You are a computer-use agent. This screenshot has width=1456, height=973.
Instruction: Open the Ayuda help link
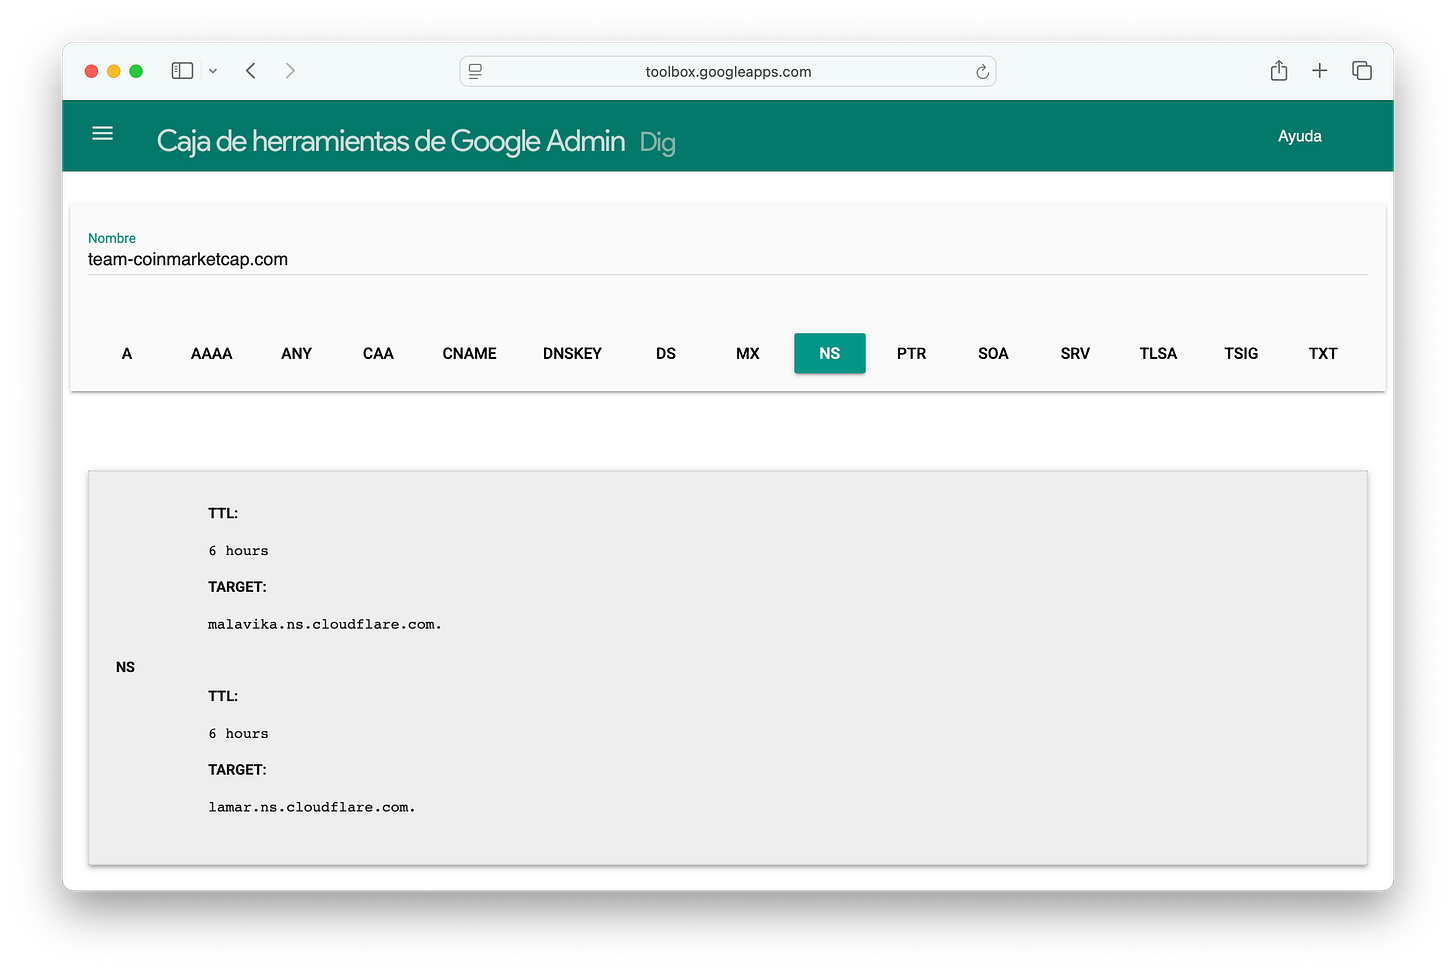1299,136
